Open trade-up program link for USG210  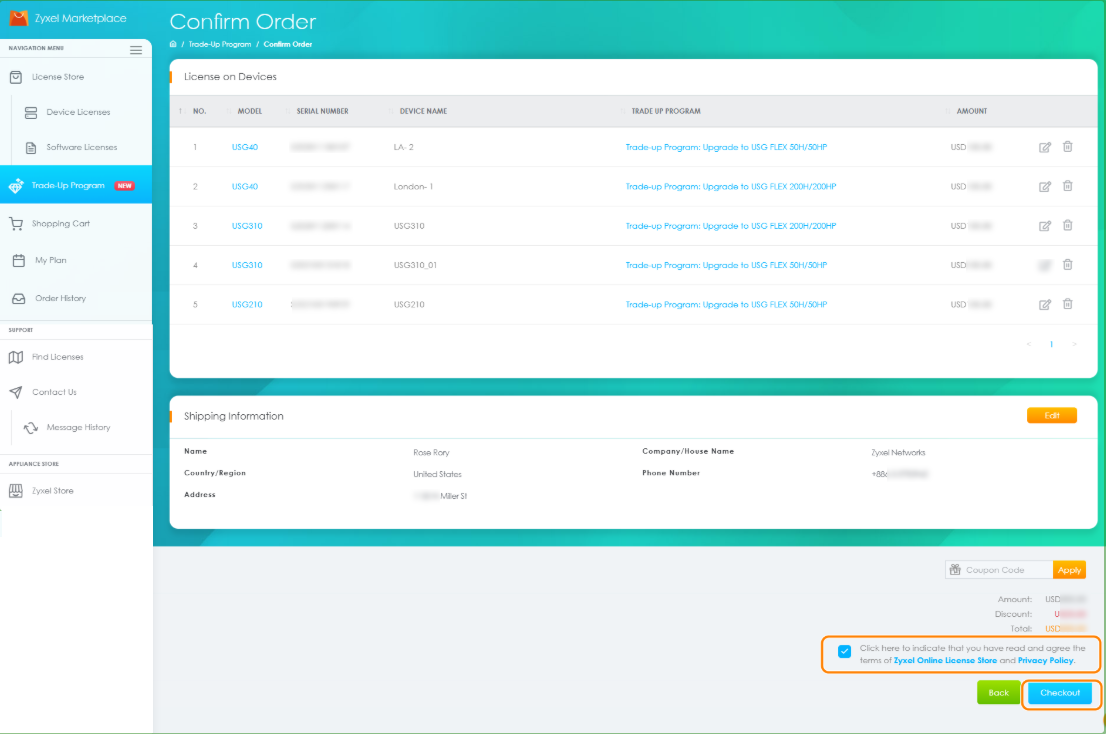(x=726, y=305)
